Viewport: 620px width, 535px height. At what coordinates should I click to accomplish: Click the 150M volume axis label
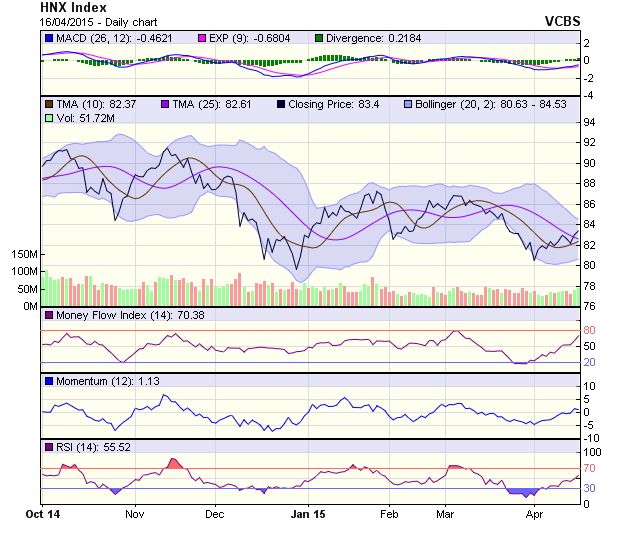25,255
